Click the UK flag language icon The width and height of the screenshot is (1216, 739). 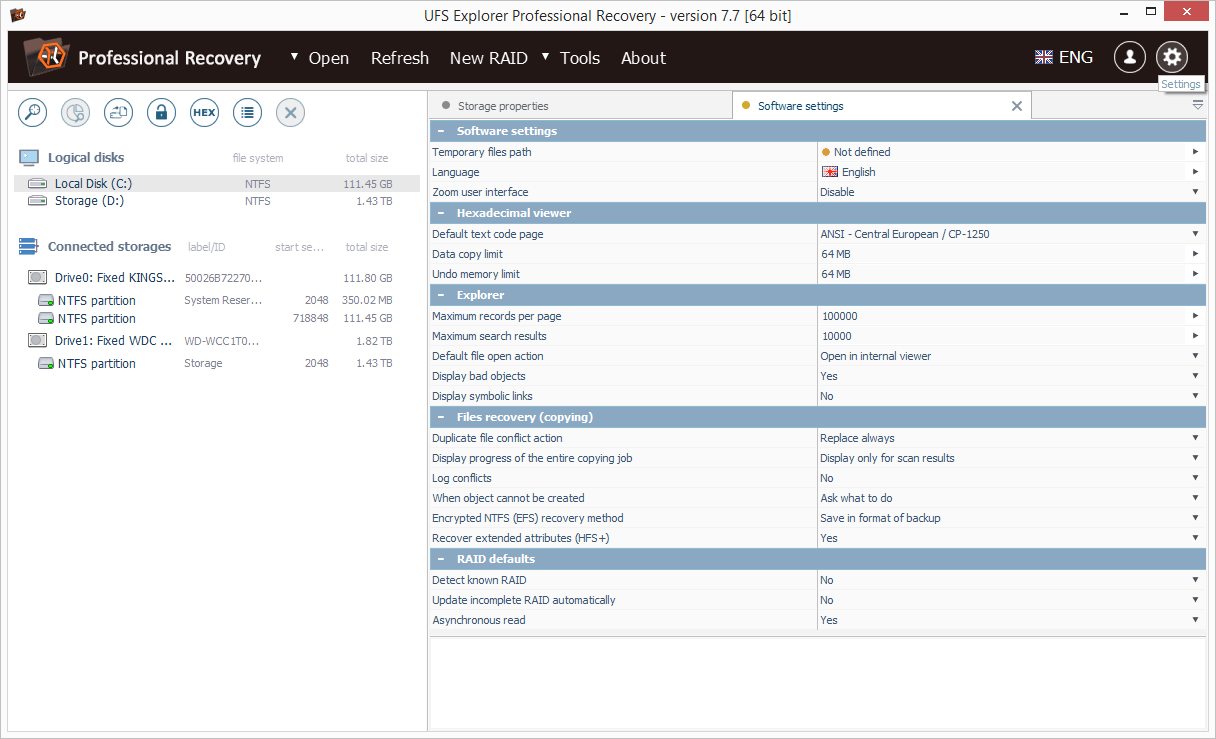coord(1044,58)
